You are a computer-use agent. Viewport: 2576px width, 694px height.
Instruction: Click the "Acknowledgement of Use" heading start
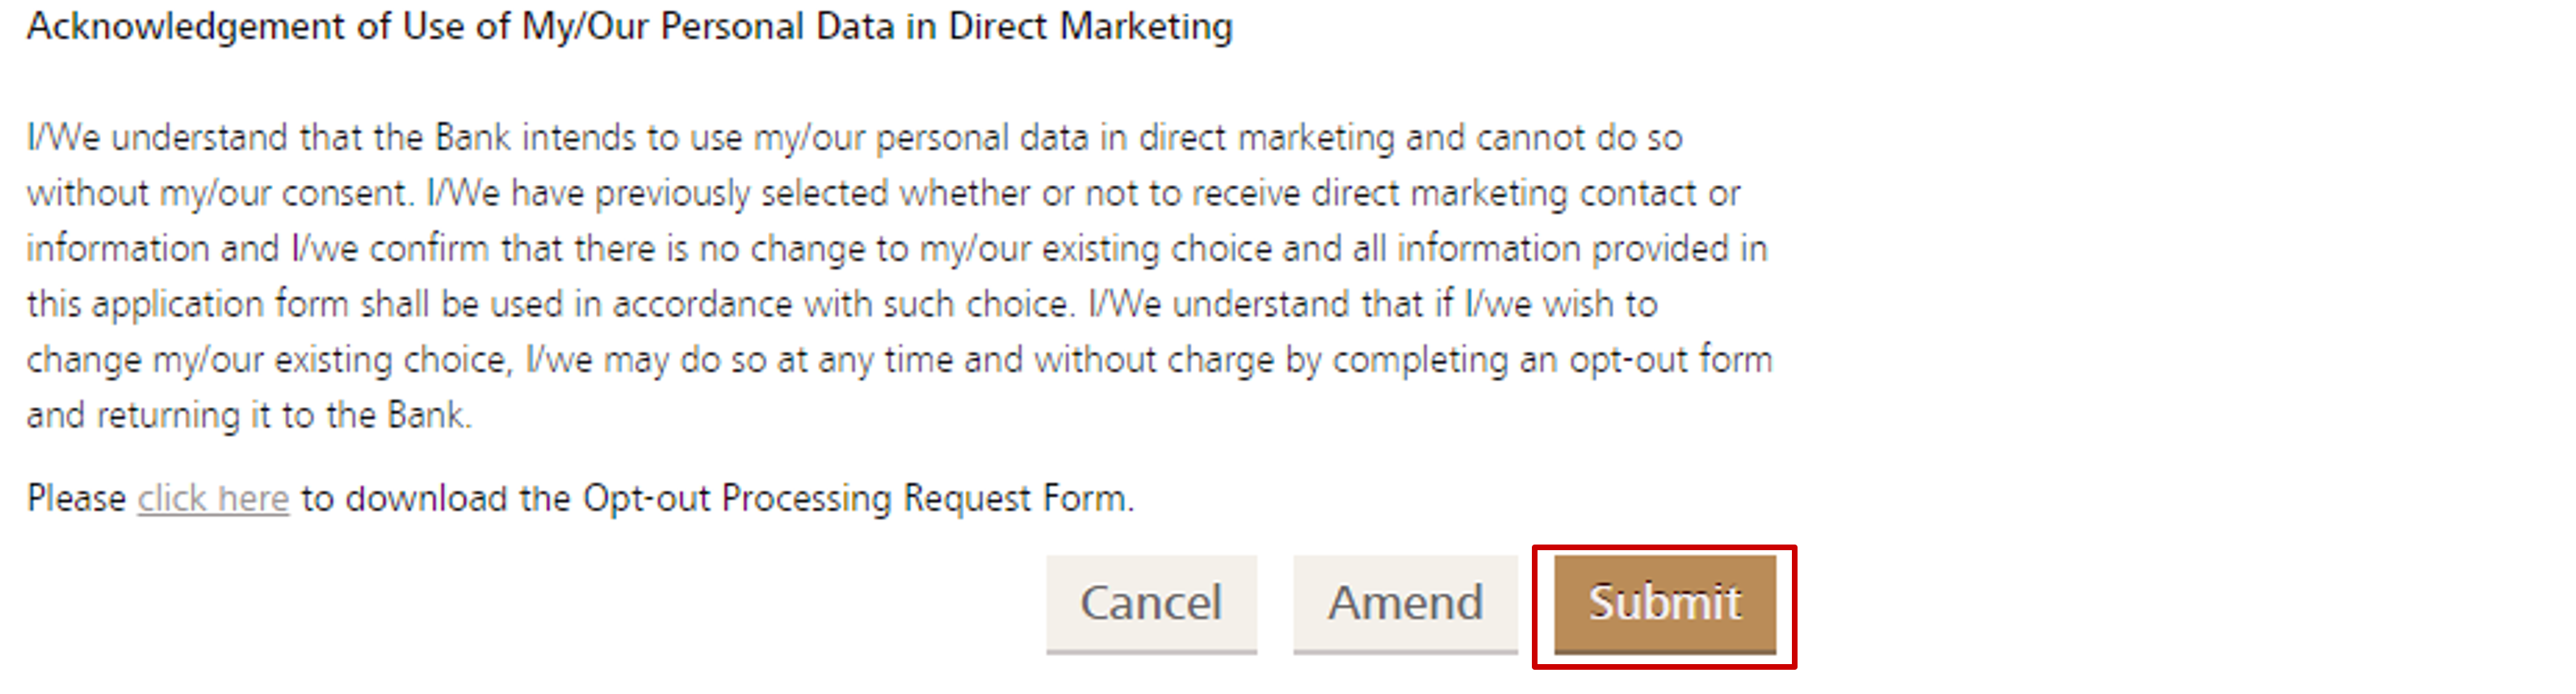(208, 26)
